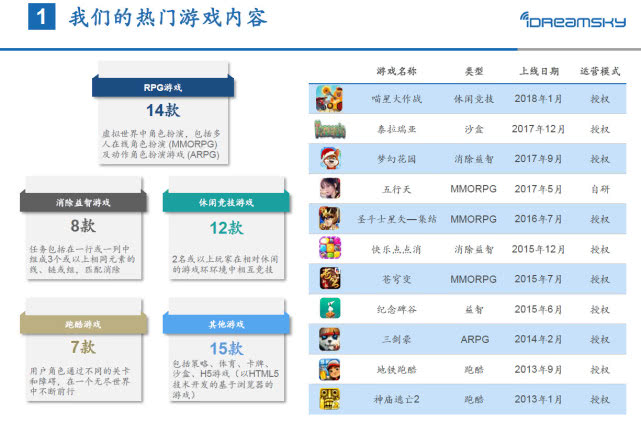
Task: Click the date 2015年6月
Action: (x=538, y=309)
